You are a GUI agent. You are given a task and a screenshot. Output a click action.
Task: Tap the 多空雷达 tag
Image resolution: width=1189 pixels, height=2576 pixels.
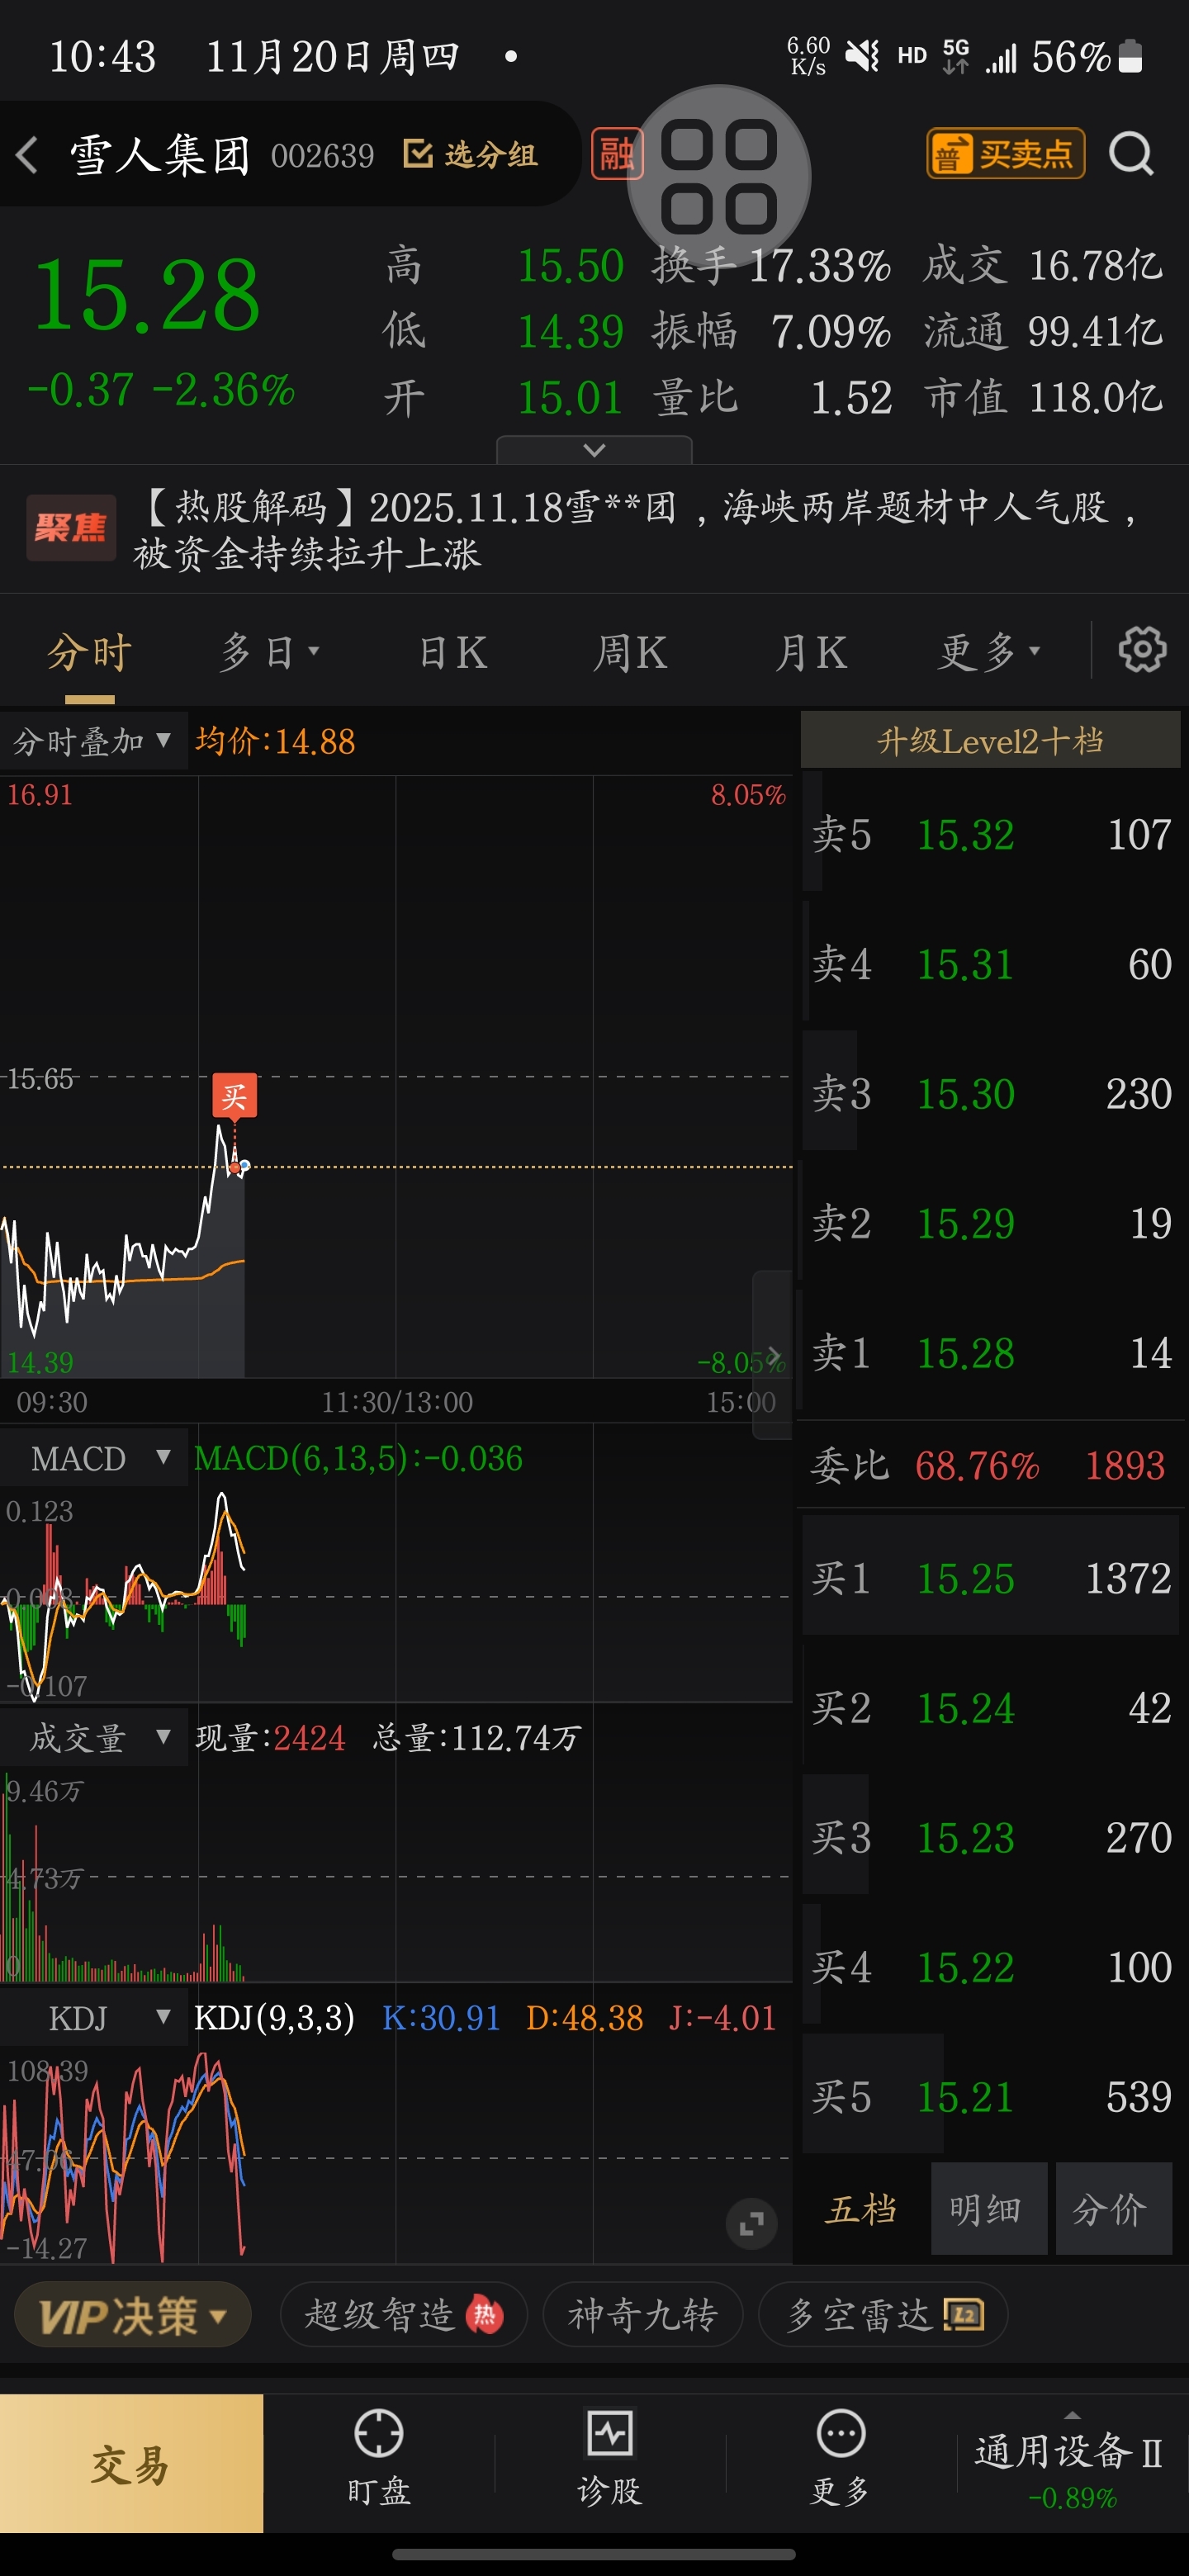883,2315
